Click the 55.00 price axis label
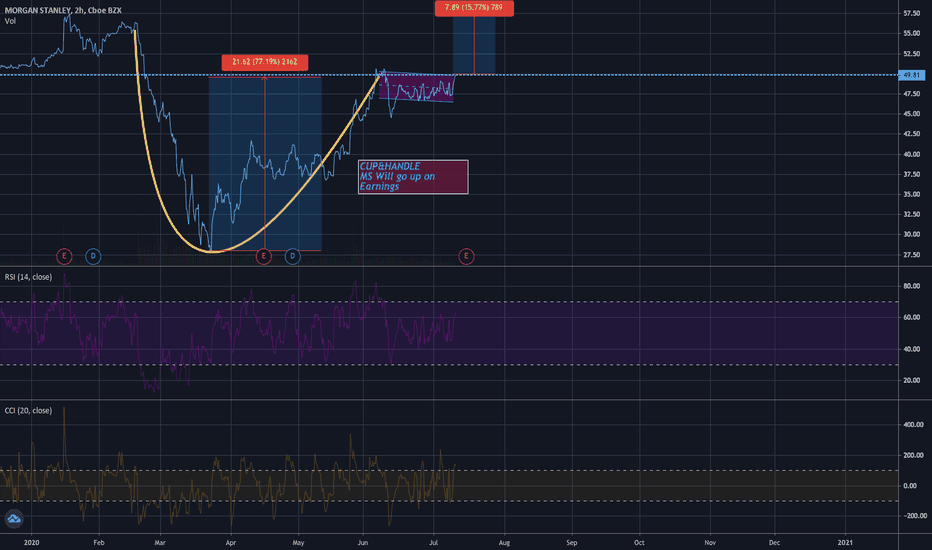This screenshot has height=550, width=932. pyautogui.click(x=912, y=33)
